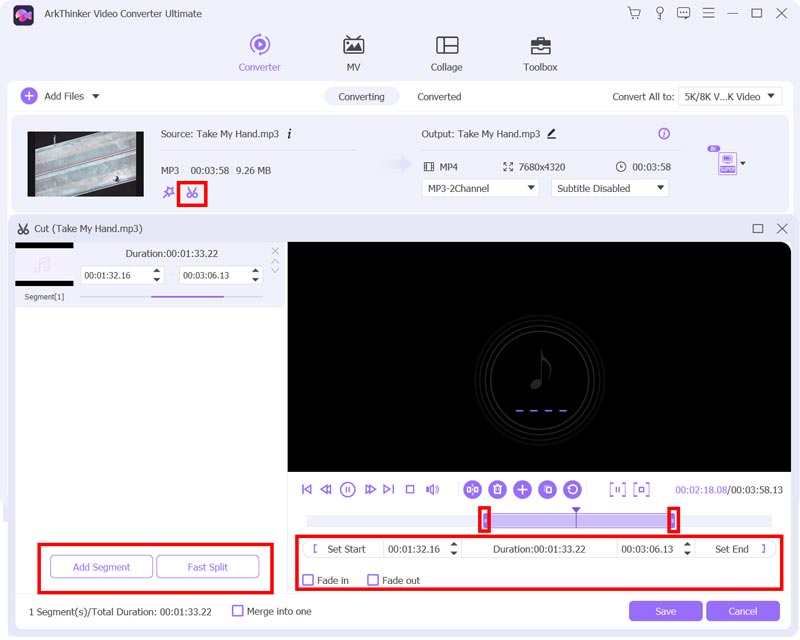The height and width of the screenshot is (640, 800).
Task: Enable the Fade out checkbox
Action: point(373,580)
